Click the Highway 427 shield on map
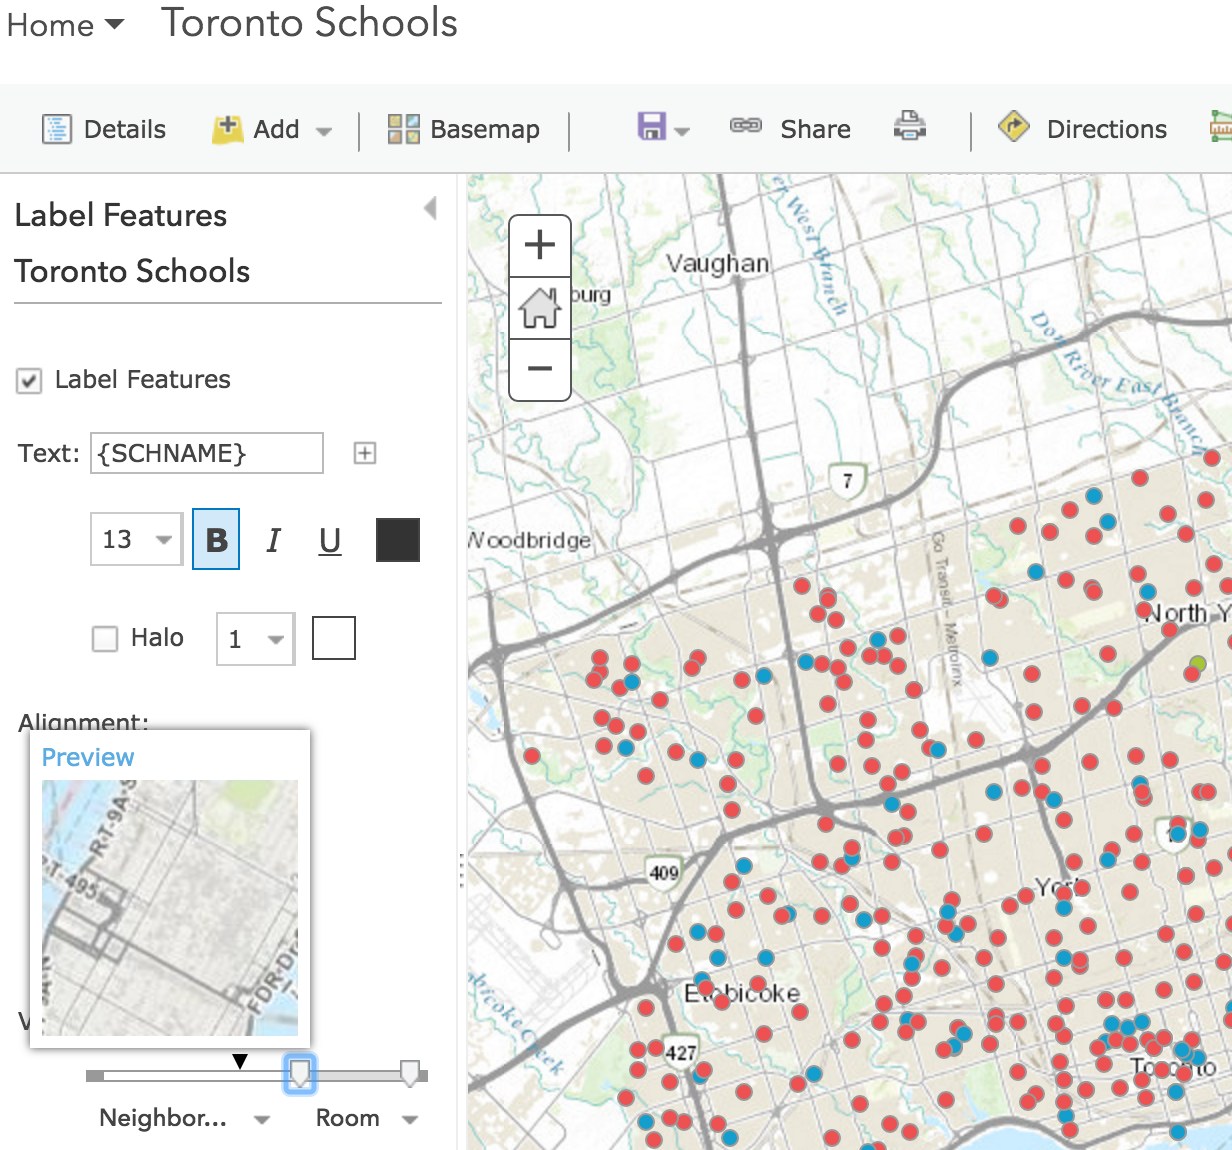 [680, 1051]
